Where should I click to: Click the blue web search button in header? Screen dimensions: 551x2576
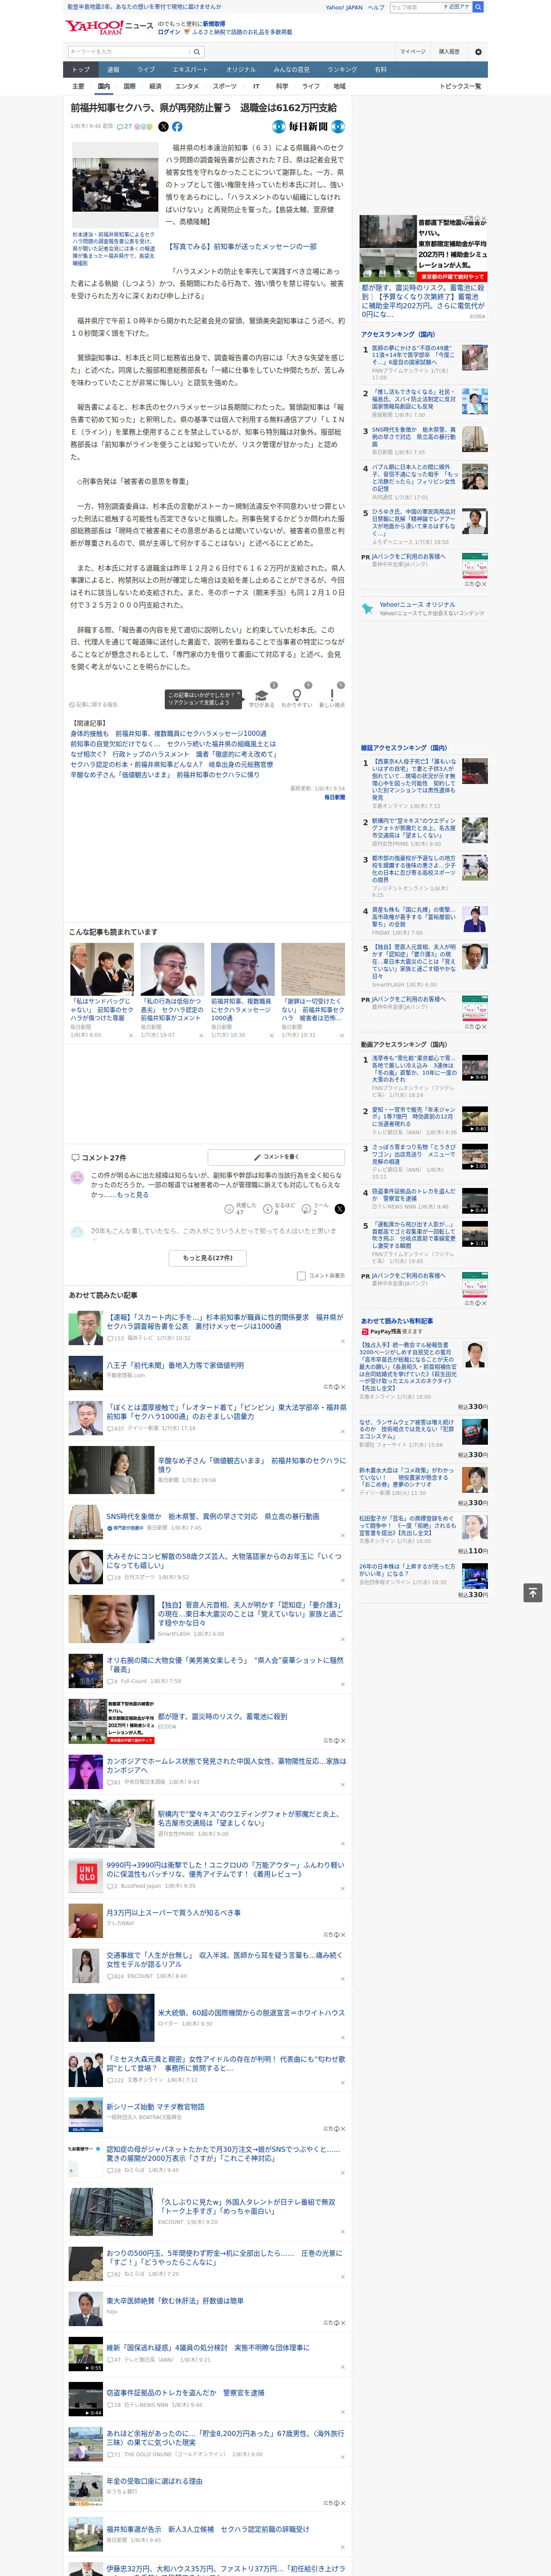coord(478,7)
